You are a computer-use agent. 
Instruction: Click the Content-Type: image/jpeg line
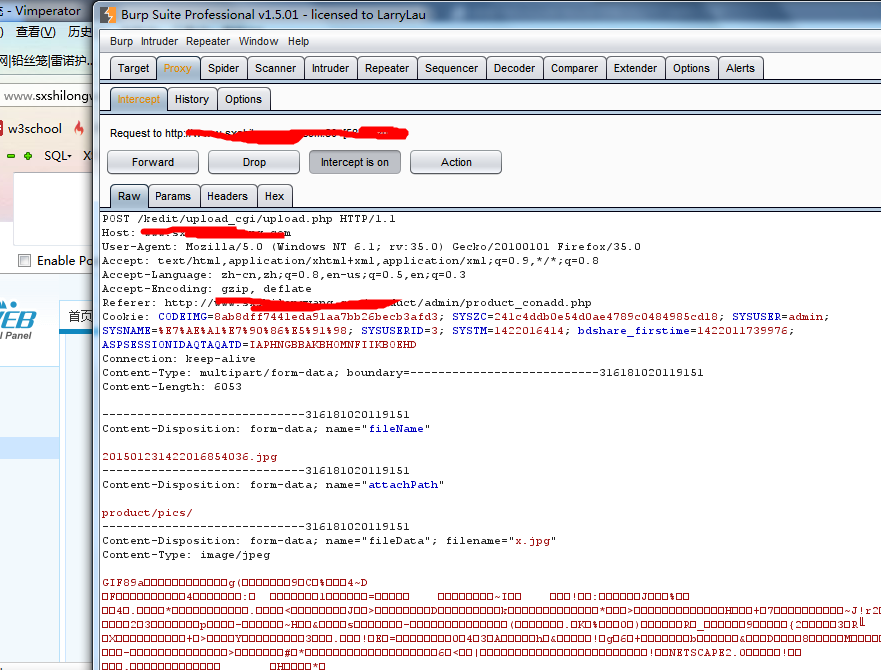[186, 555]
